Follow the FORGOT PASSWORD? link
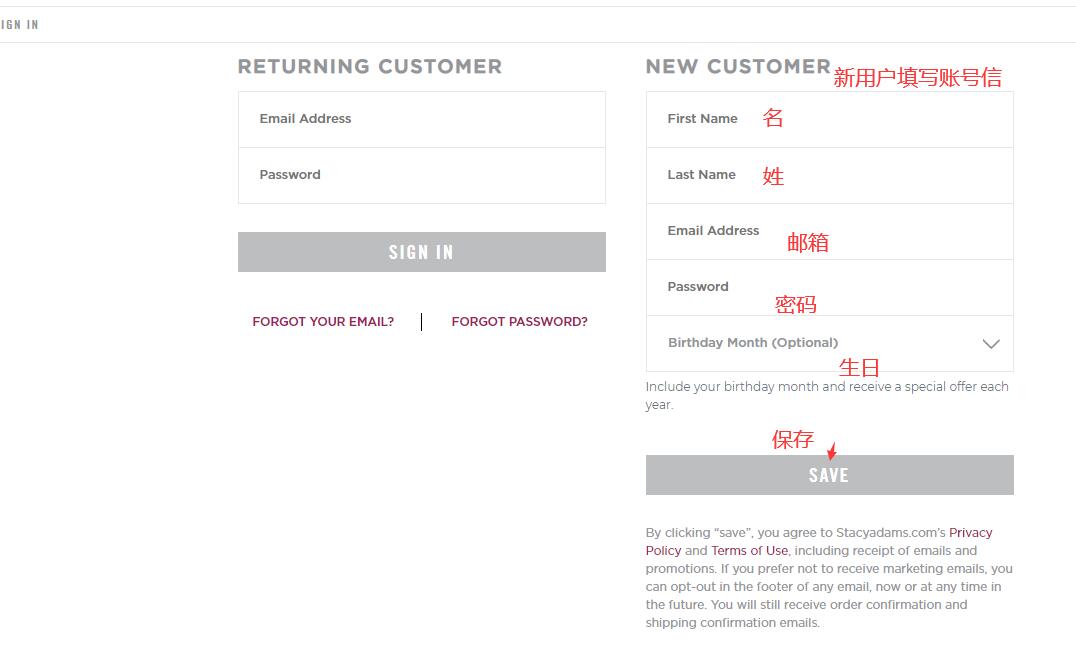Image resolution: width=1076 pixels, height=650 pixels. point(519,322)
